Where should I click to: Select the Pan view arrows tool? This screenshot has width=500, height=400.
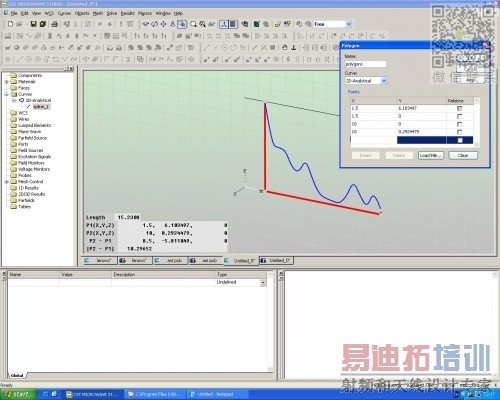[163, 24]
